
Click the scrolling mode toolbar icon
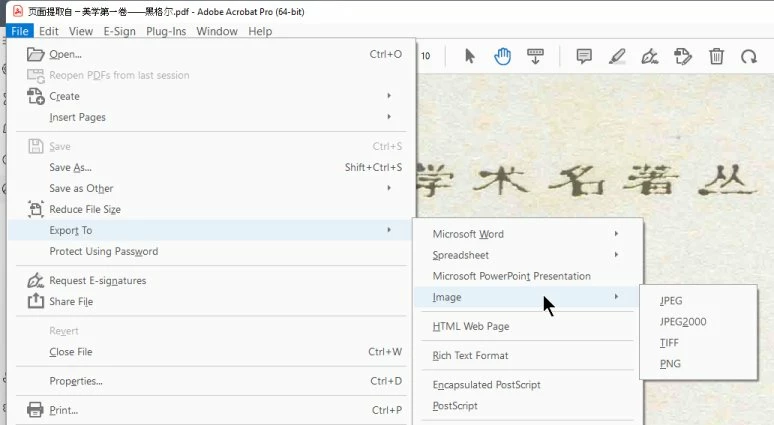pyautogui.click(x=535, y=56)
